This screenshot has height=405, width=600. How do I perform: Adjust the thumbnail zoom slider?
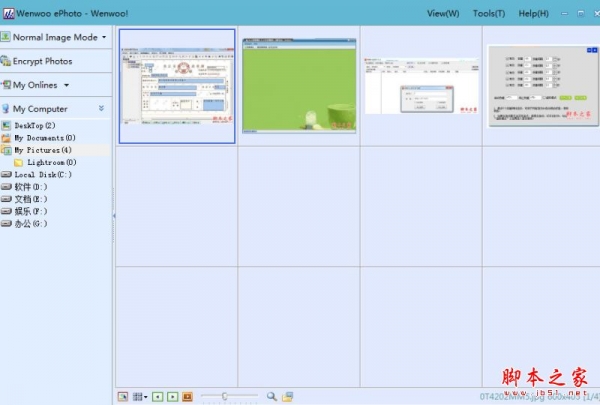coord(225,396)
